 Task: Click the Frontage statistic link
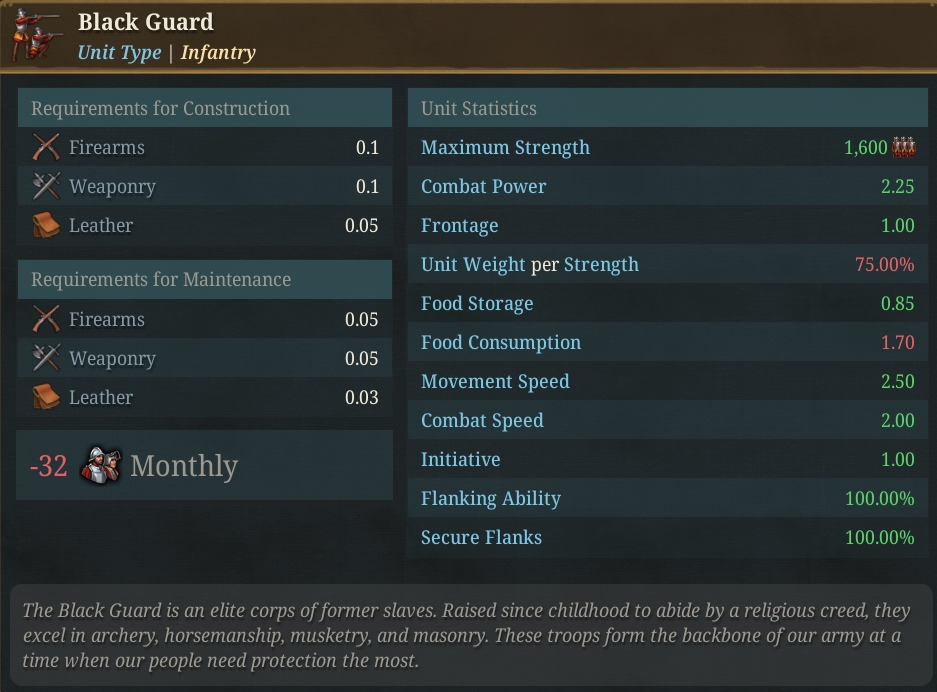coord(460,225)
